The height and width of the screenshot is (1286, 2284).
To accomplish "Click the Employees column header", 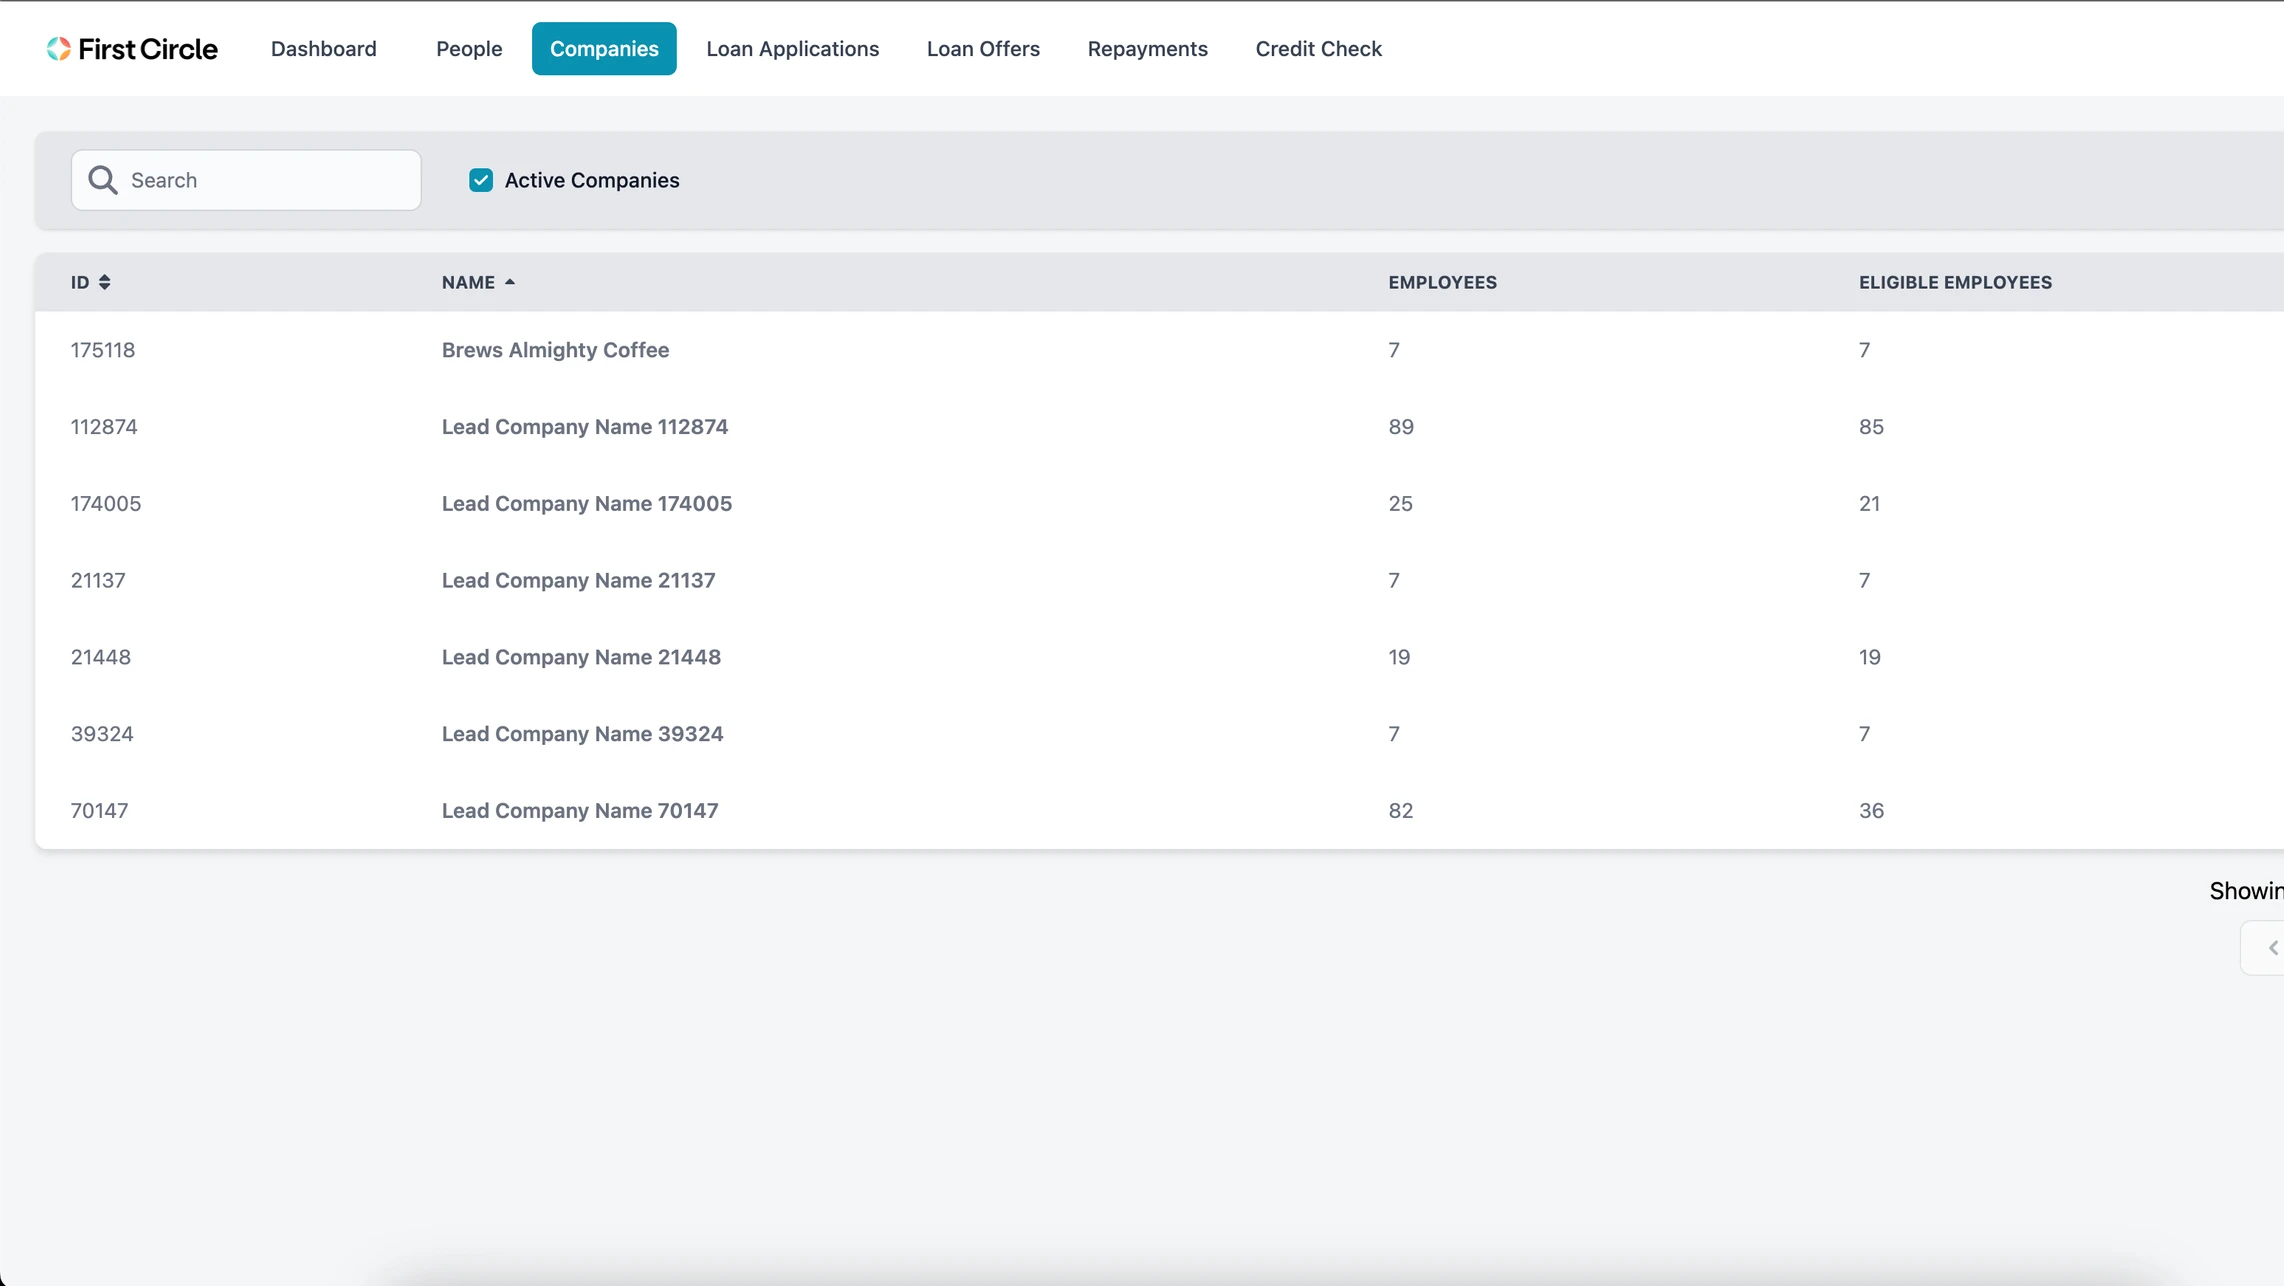I will tap(1442, 282).
